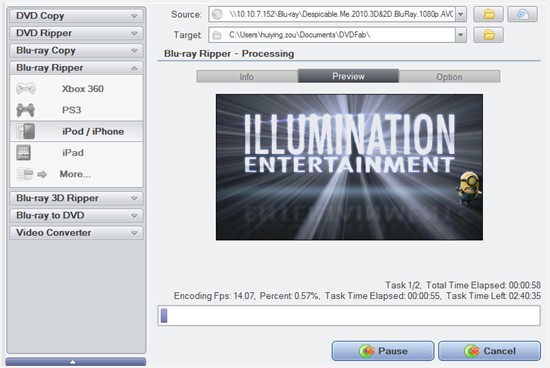Expand the DVD Copy section
This screenshot has height=368, width=550.
pyautogui.click(x=76, y=16)
